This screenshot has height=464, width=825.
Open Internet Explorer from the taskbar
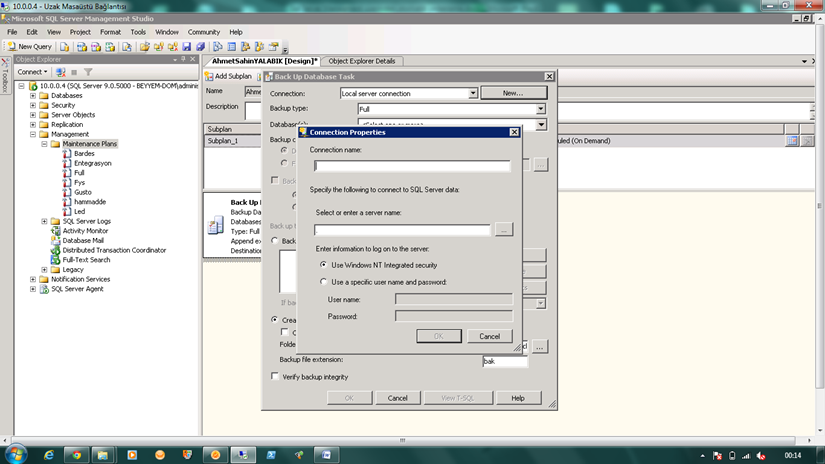pos(49,455)
